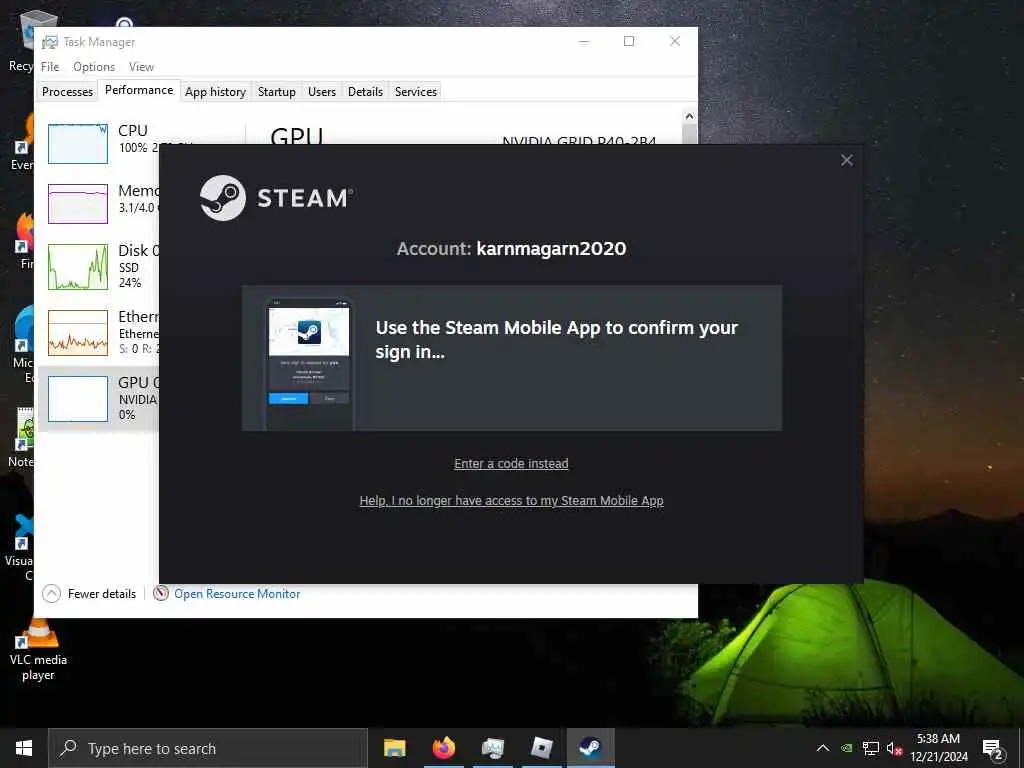The image size is (1024, 768).
Task: Open App history tab in Task Manager
Action: [216, 91]
